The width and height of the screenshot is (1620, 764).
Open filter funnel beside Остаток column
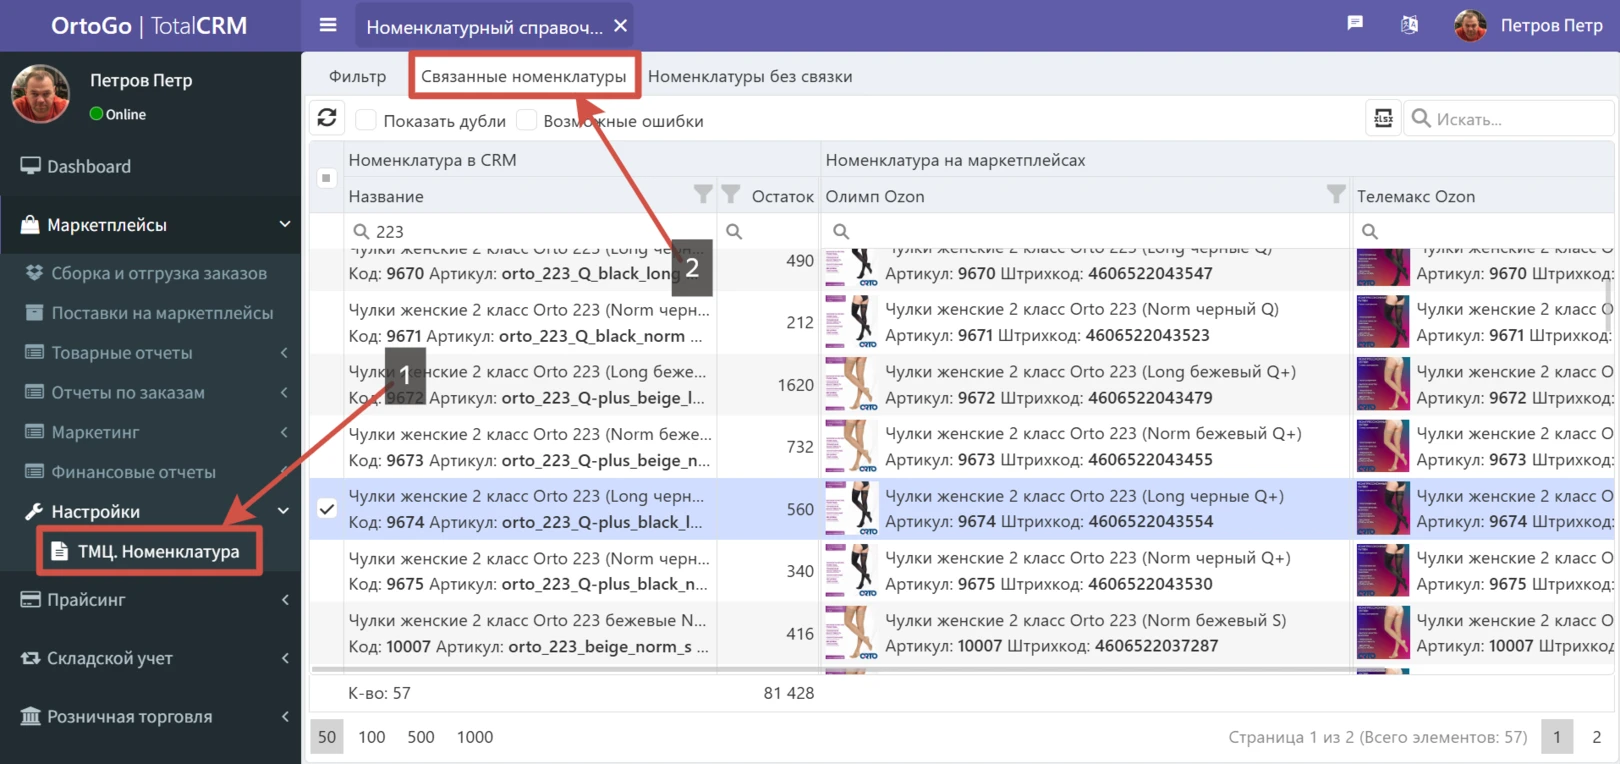point(731,194)
